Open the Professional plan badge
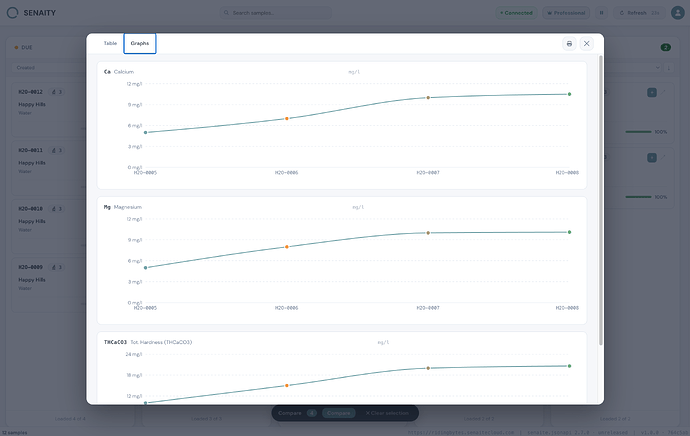Screen dimensions: 690x436 tap(566, 13)
